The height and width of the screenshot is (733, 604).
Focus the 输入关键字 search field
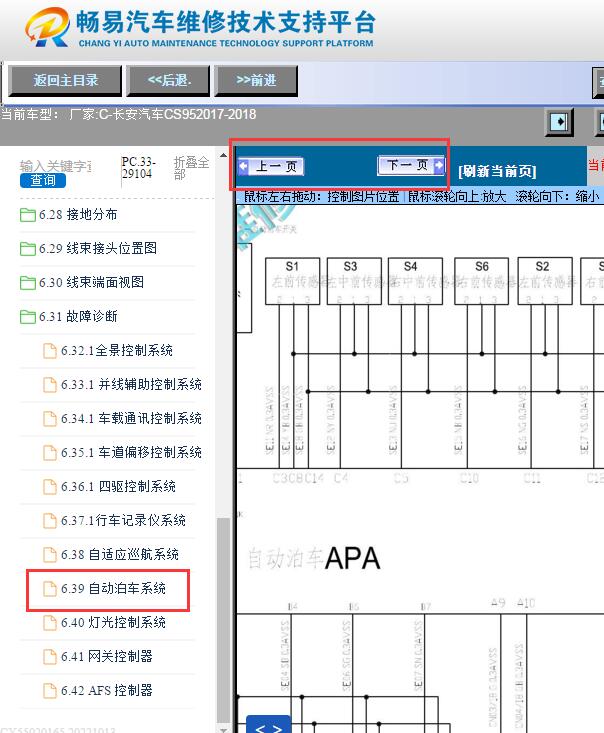click(55, 166)
